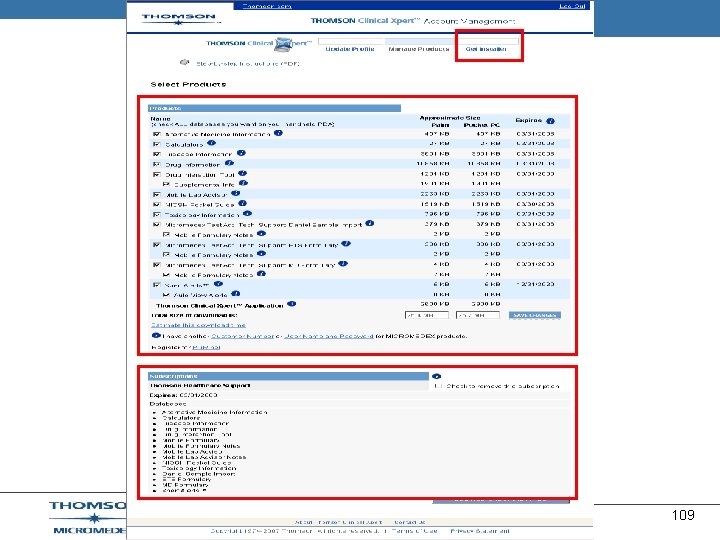Toggle the Disease Information checkbox
This screenshot has width=720, height=540.
coord(157,154)
